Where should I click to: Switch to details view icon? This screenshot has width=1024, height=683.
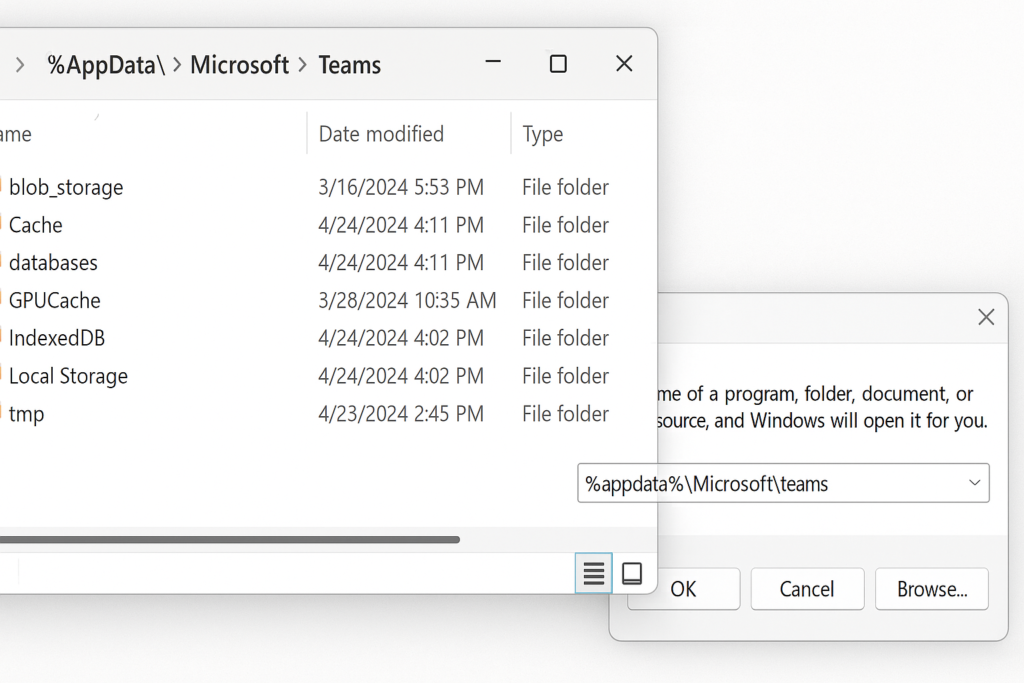click(594, 573)
